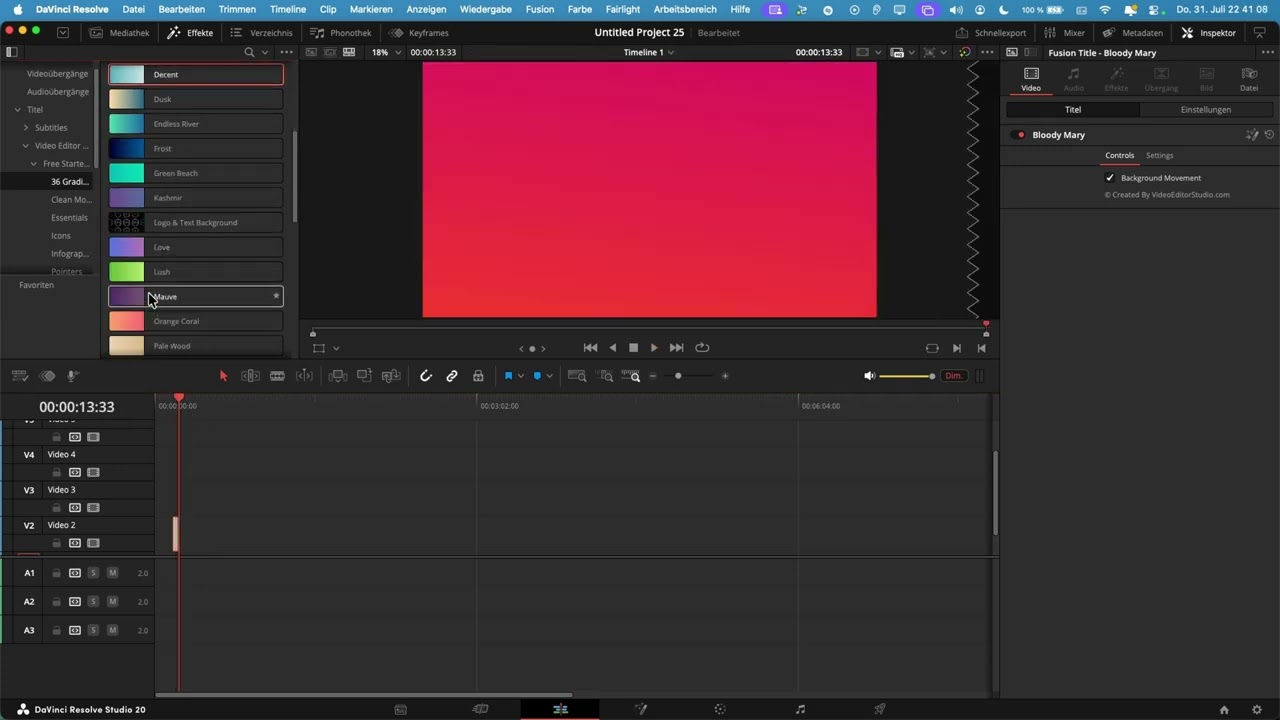The width and height of the screenshot is (1280, 720).
Task: Toggle the Effekte panel button
Action: (x=190, y=33)
